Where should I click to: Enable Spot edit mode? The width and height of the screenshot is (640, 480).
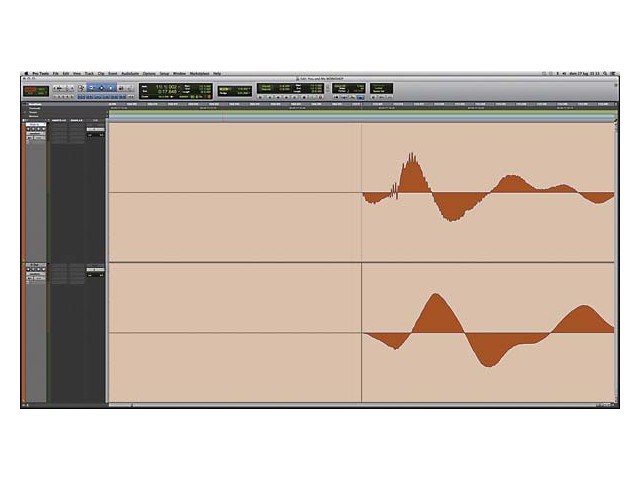[x=42, y=88]
